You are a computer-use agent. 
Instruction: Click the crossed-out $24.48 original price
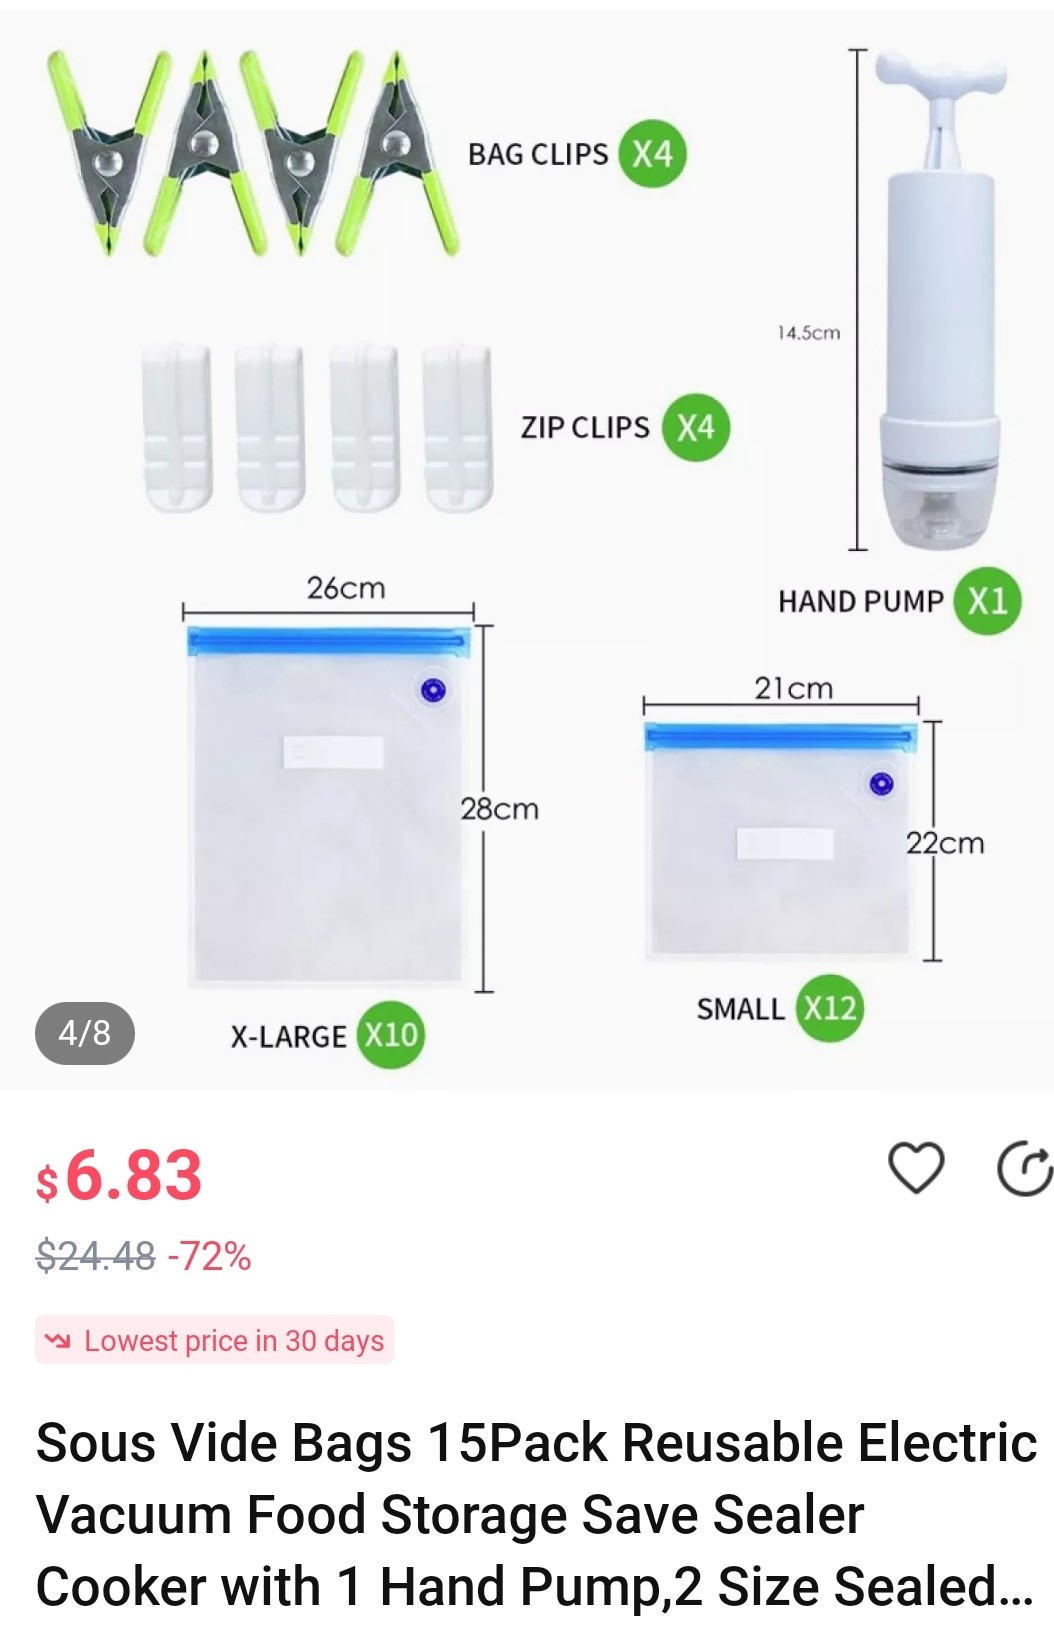[96, 1255]
